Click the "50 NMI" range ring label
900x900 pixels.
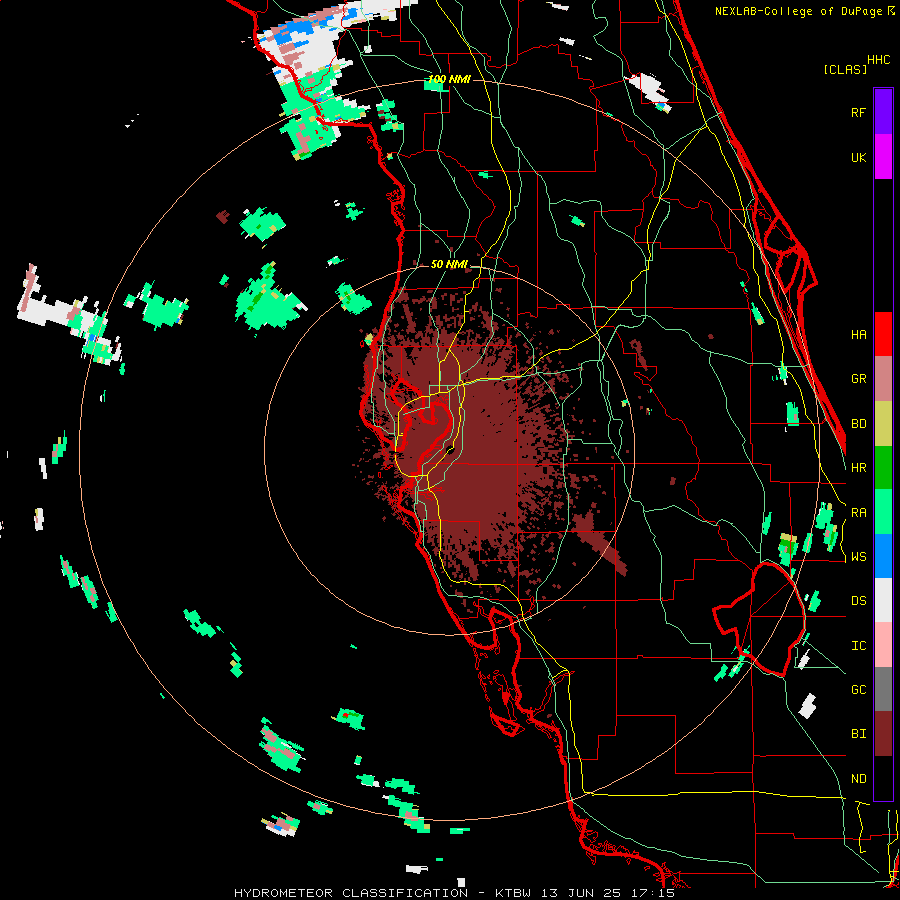click(x=449, y=265)
